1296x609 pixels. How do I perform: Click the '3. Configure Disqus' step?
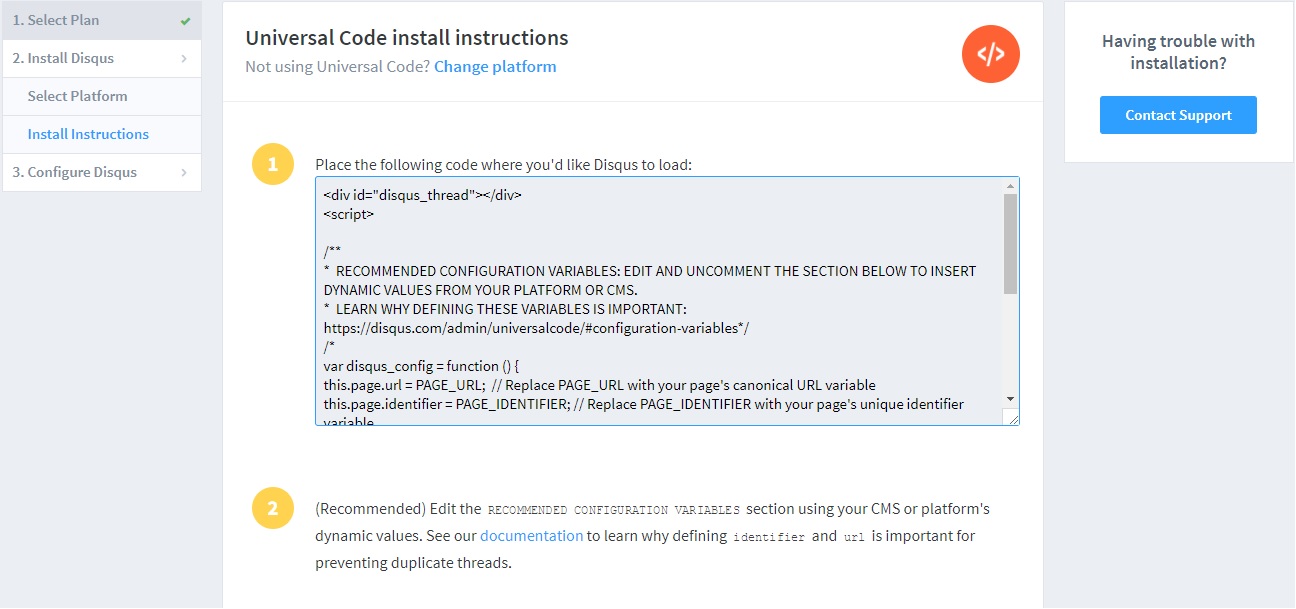coord(76,171)
